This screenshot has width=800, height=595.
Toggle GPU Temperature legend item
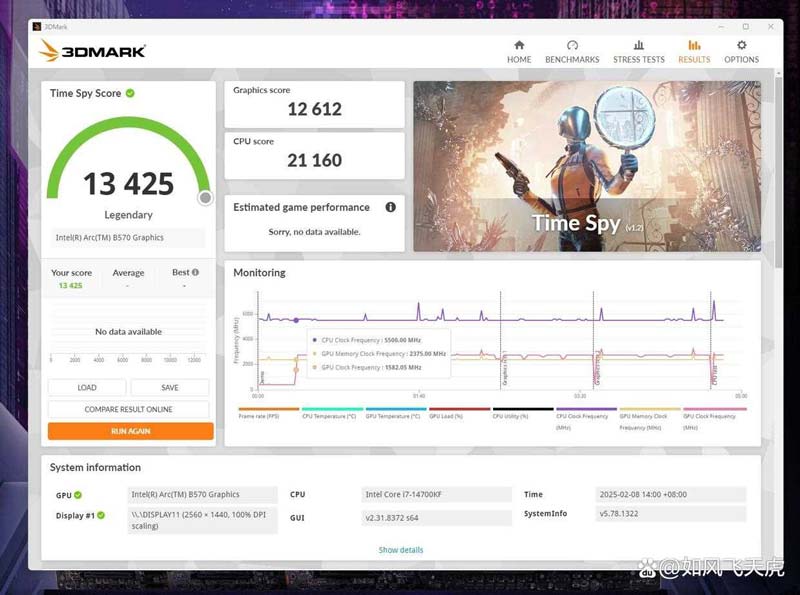[395, 413]
